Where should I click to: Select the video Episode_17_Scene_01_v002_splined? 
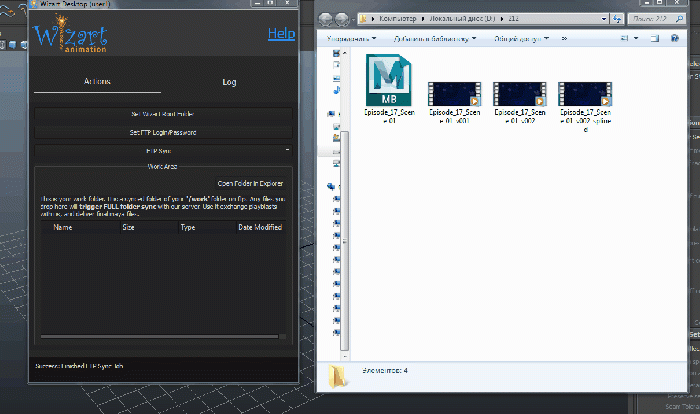tap(585, 107)
